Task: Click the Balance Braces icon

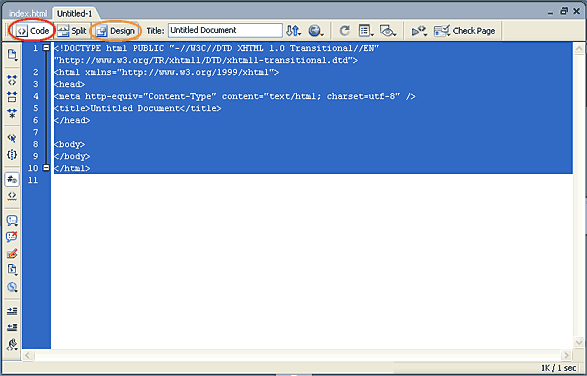Action: coord(12,154)
